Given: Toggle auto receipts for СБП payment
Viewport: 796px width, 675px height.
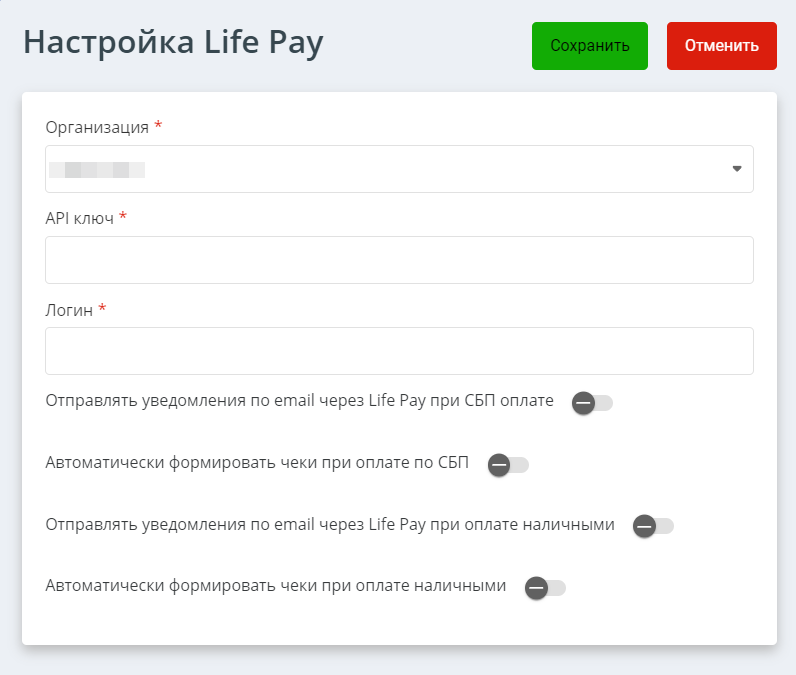Looking at the screenshot, I should (508, 465).
